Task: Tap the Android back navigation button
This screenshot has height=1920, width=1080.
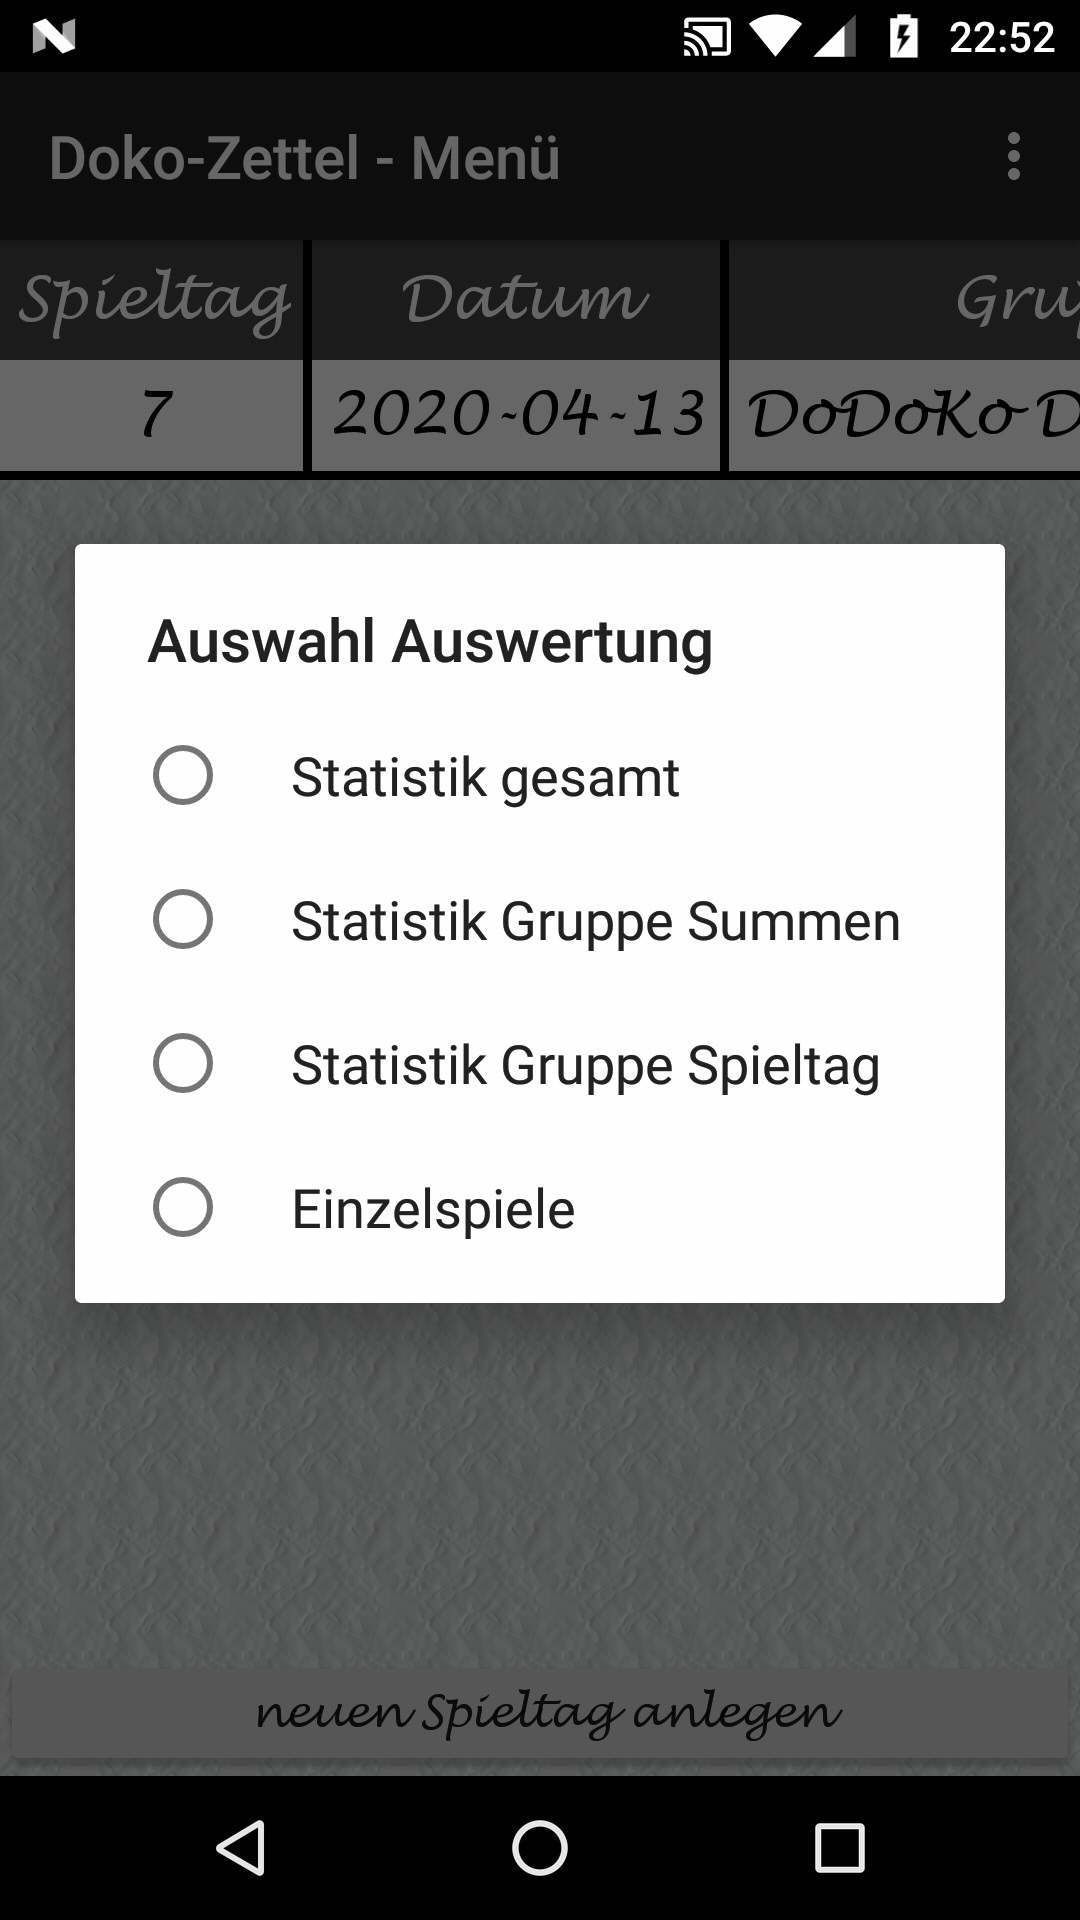Action: [x=240, y=1847]
